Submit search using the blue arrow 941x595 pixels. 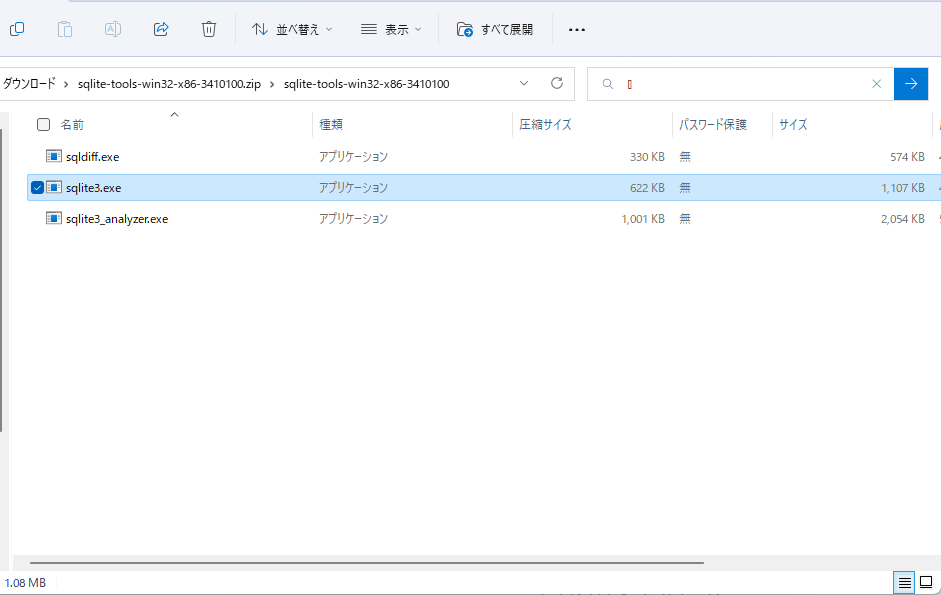[911, 84]
